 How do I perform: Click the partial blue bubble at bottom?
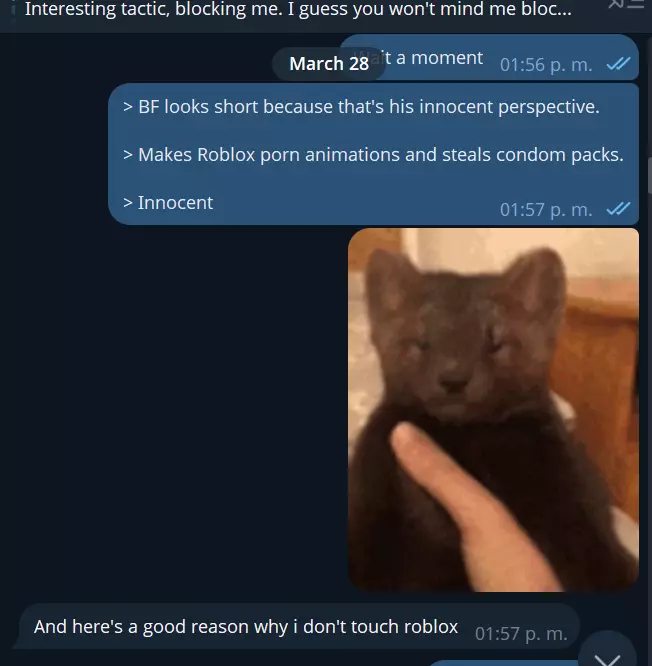503,663
